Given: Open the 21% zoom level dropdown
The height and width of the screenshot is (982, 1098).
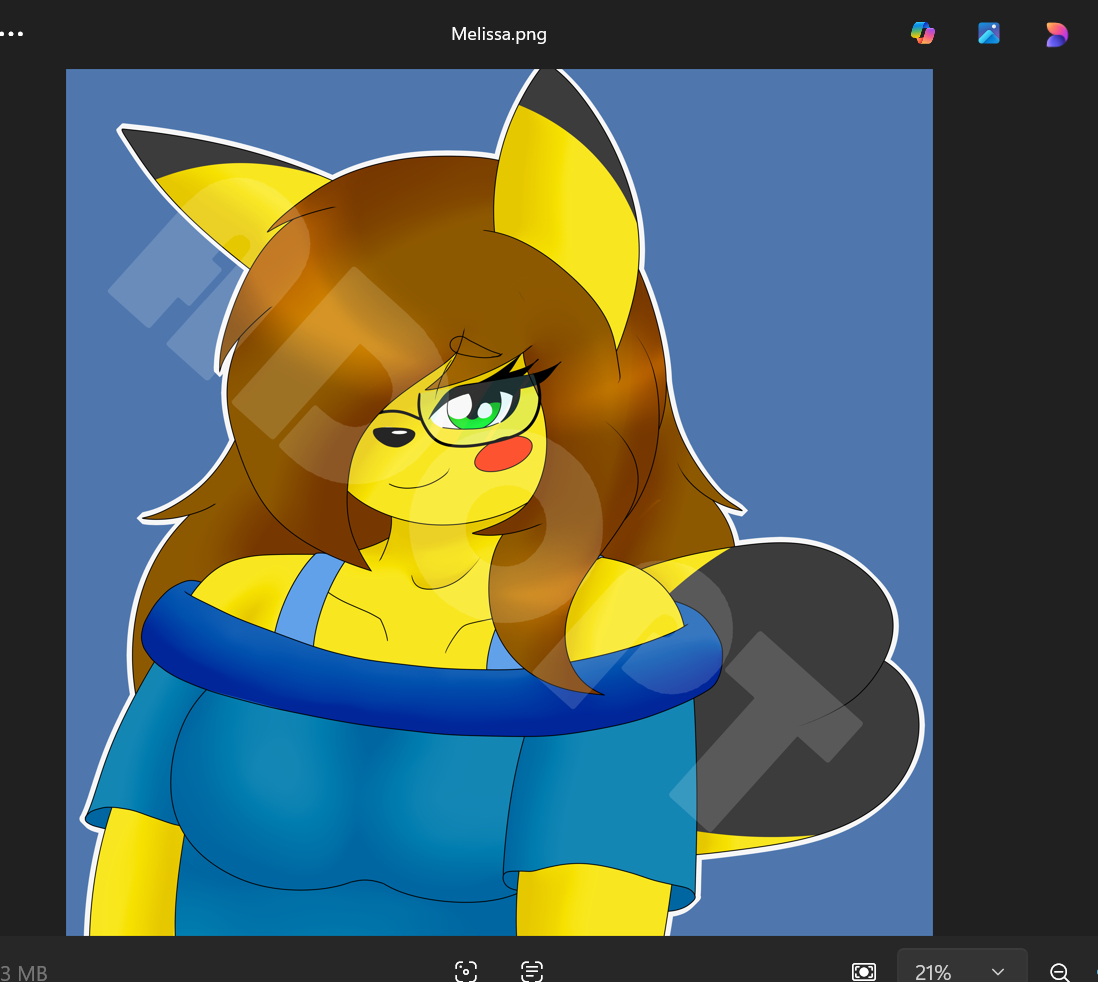Looking at the screenshot, I should [961, 971].
